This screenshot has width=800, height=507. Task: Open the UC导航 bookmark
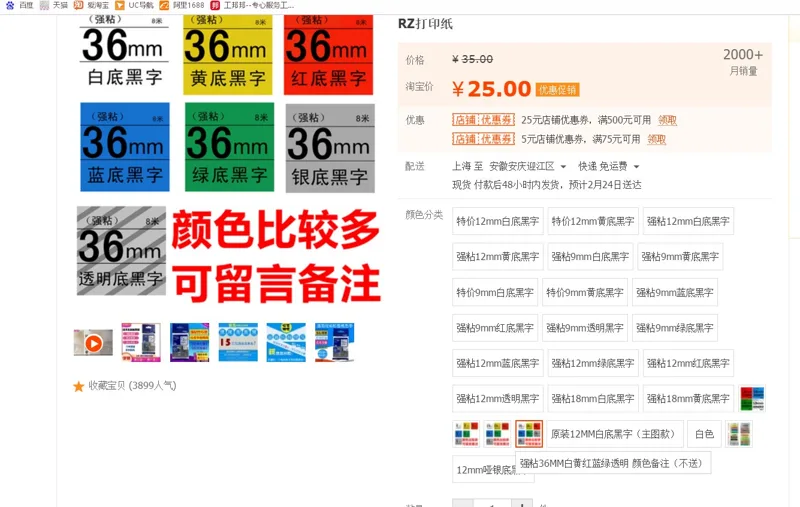(134, 5)
